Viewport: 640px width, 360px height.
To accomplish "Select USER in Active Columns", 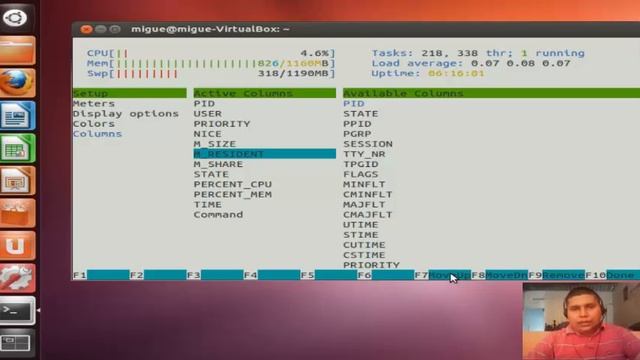I will pyautogui.click(x=208, y=114).
